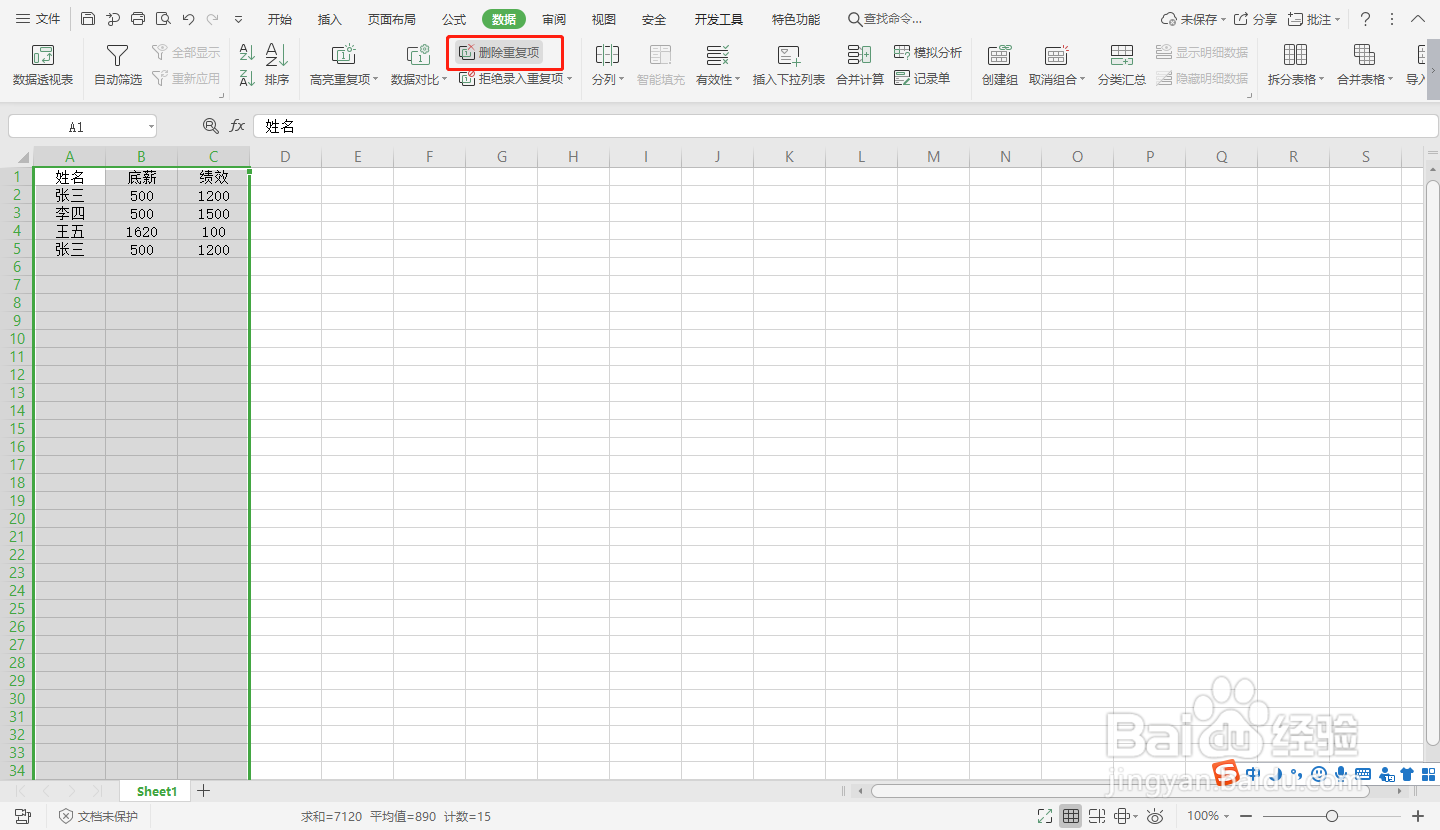Click the save icon in quick toolbar
Screen dimensions: 1440x830
pyautogui.click(x=88, y=19)
